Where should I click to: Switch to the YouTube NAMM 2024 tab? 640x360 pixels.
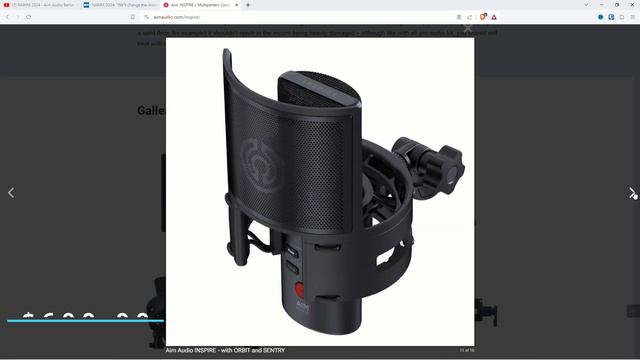tap(40, 5)
